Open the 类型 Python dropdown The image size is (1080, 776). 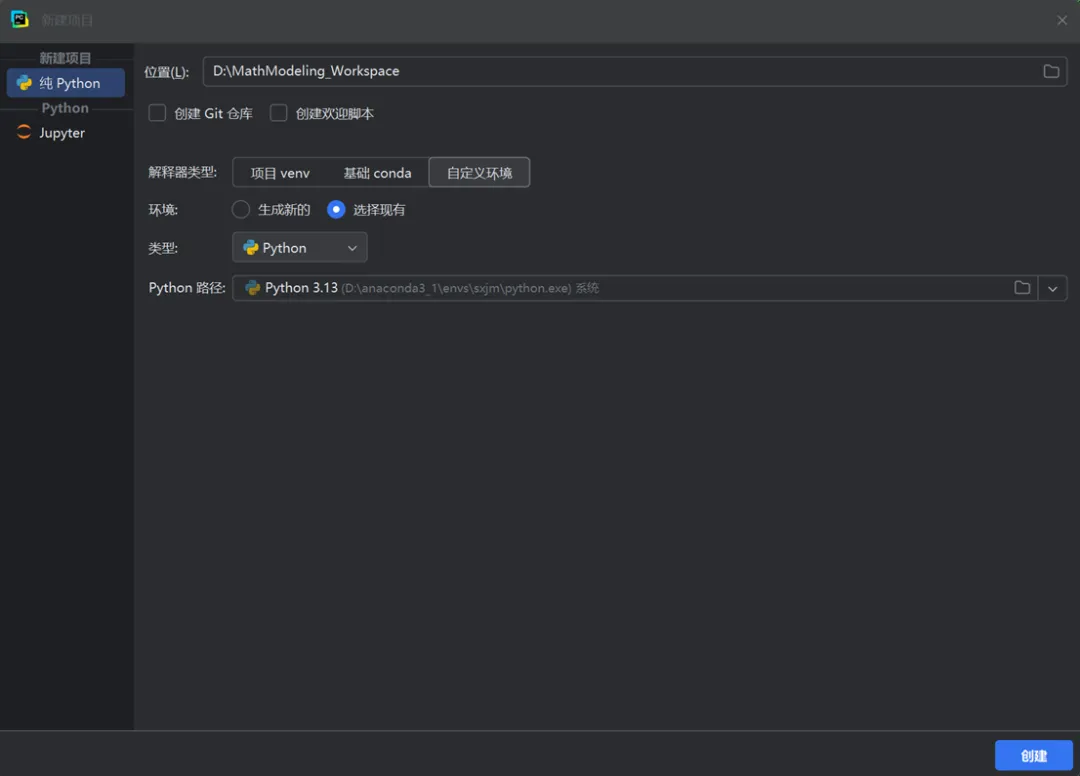[x=300, y=248]
